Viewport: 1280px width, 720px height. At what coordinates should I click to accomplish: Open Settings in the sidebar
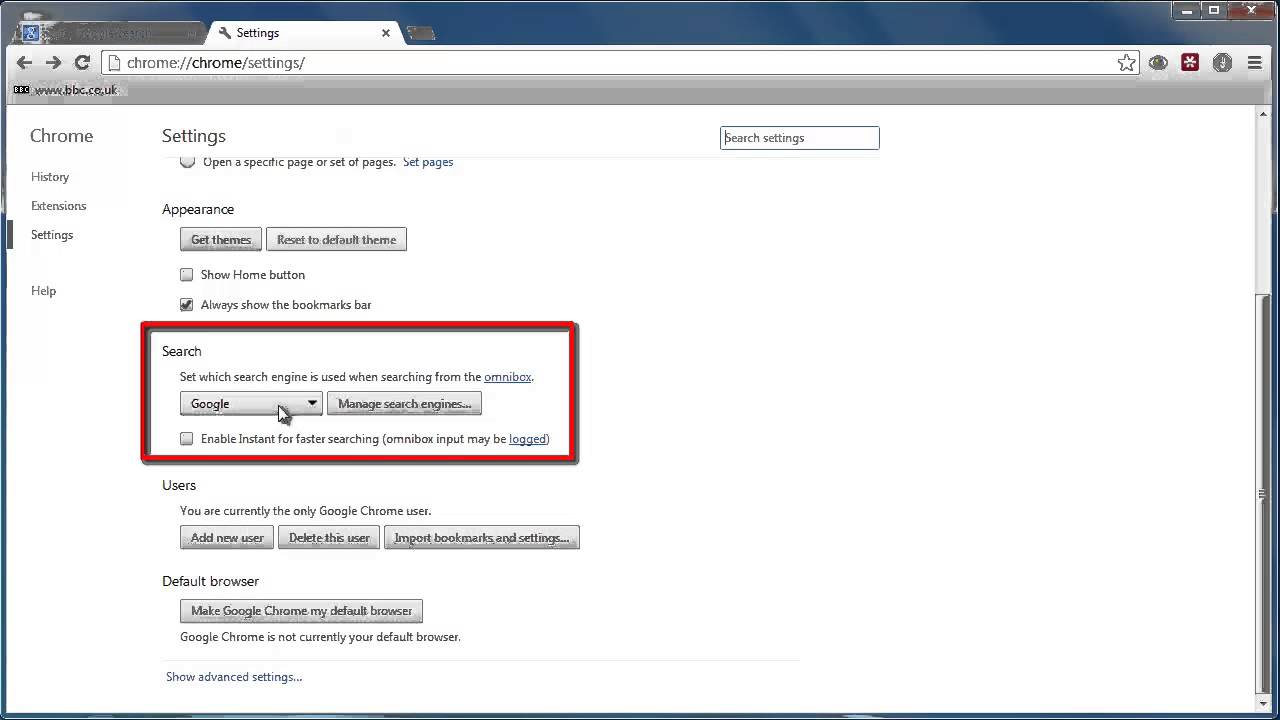(52, 235)
